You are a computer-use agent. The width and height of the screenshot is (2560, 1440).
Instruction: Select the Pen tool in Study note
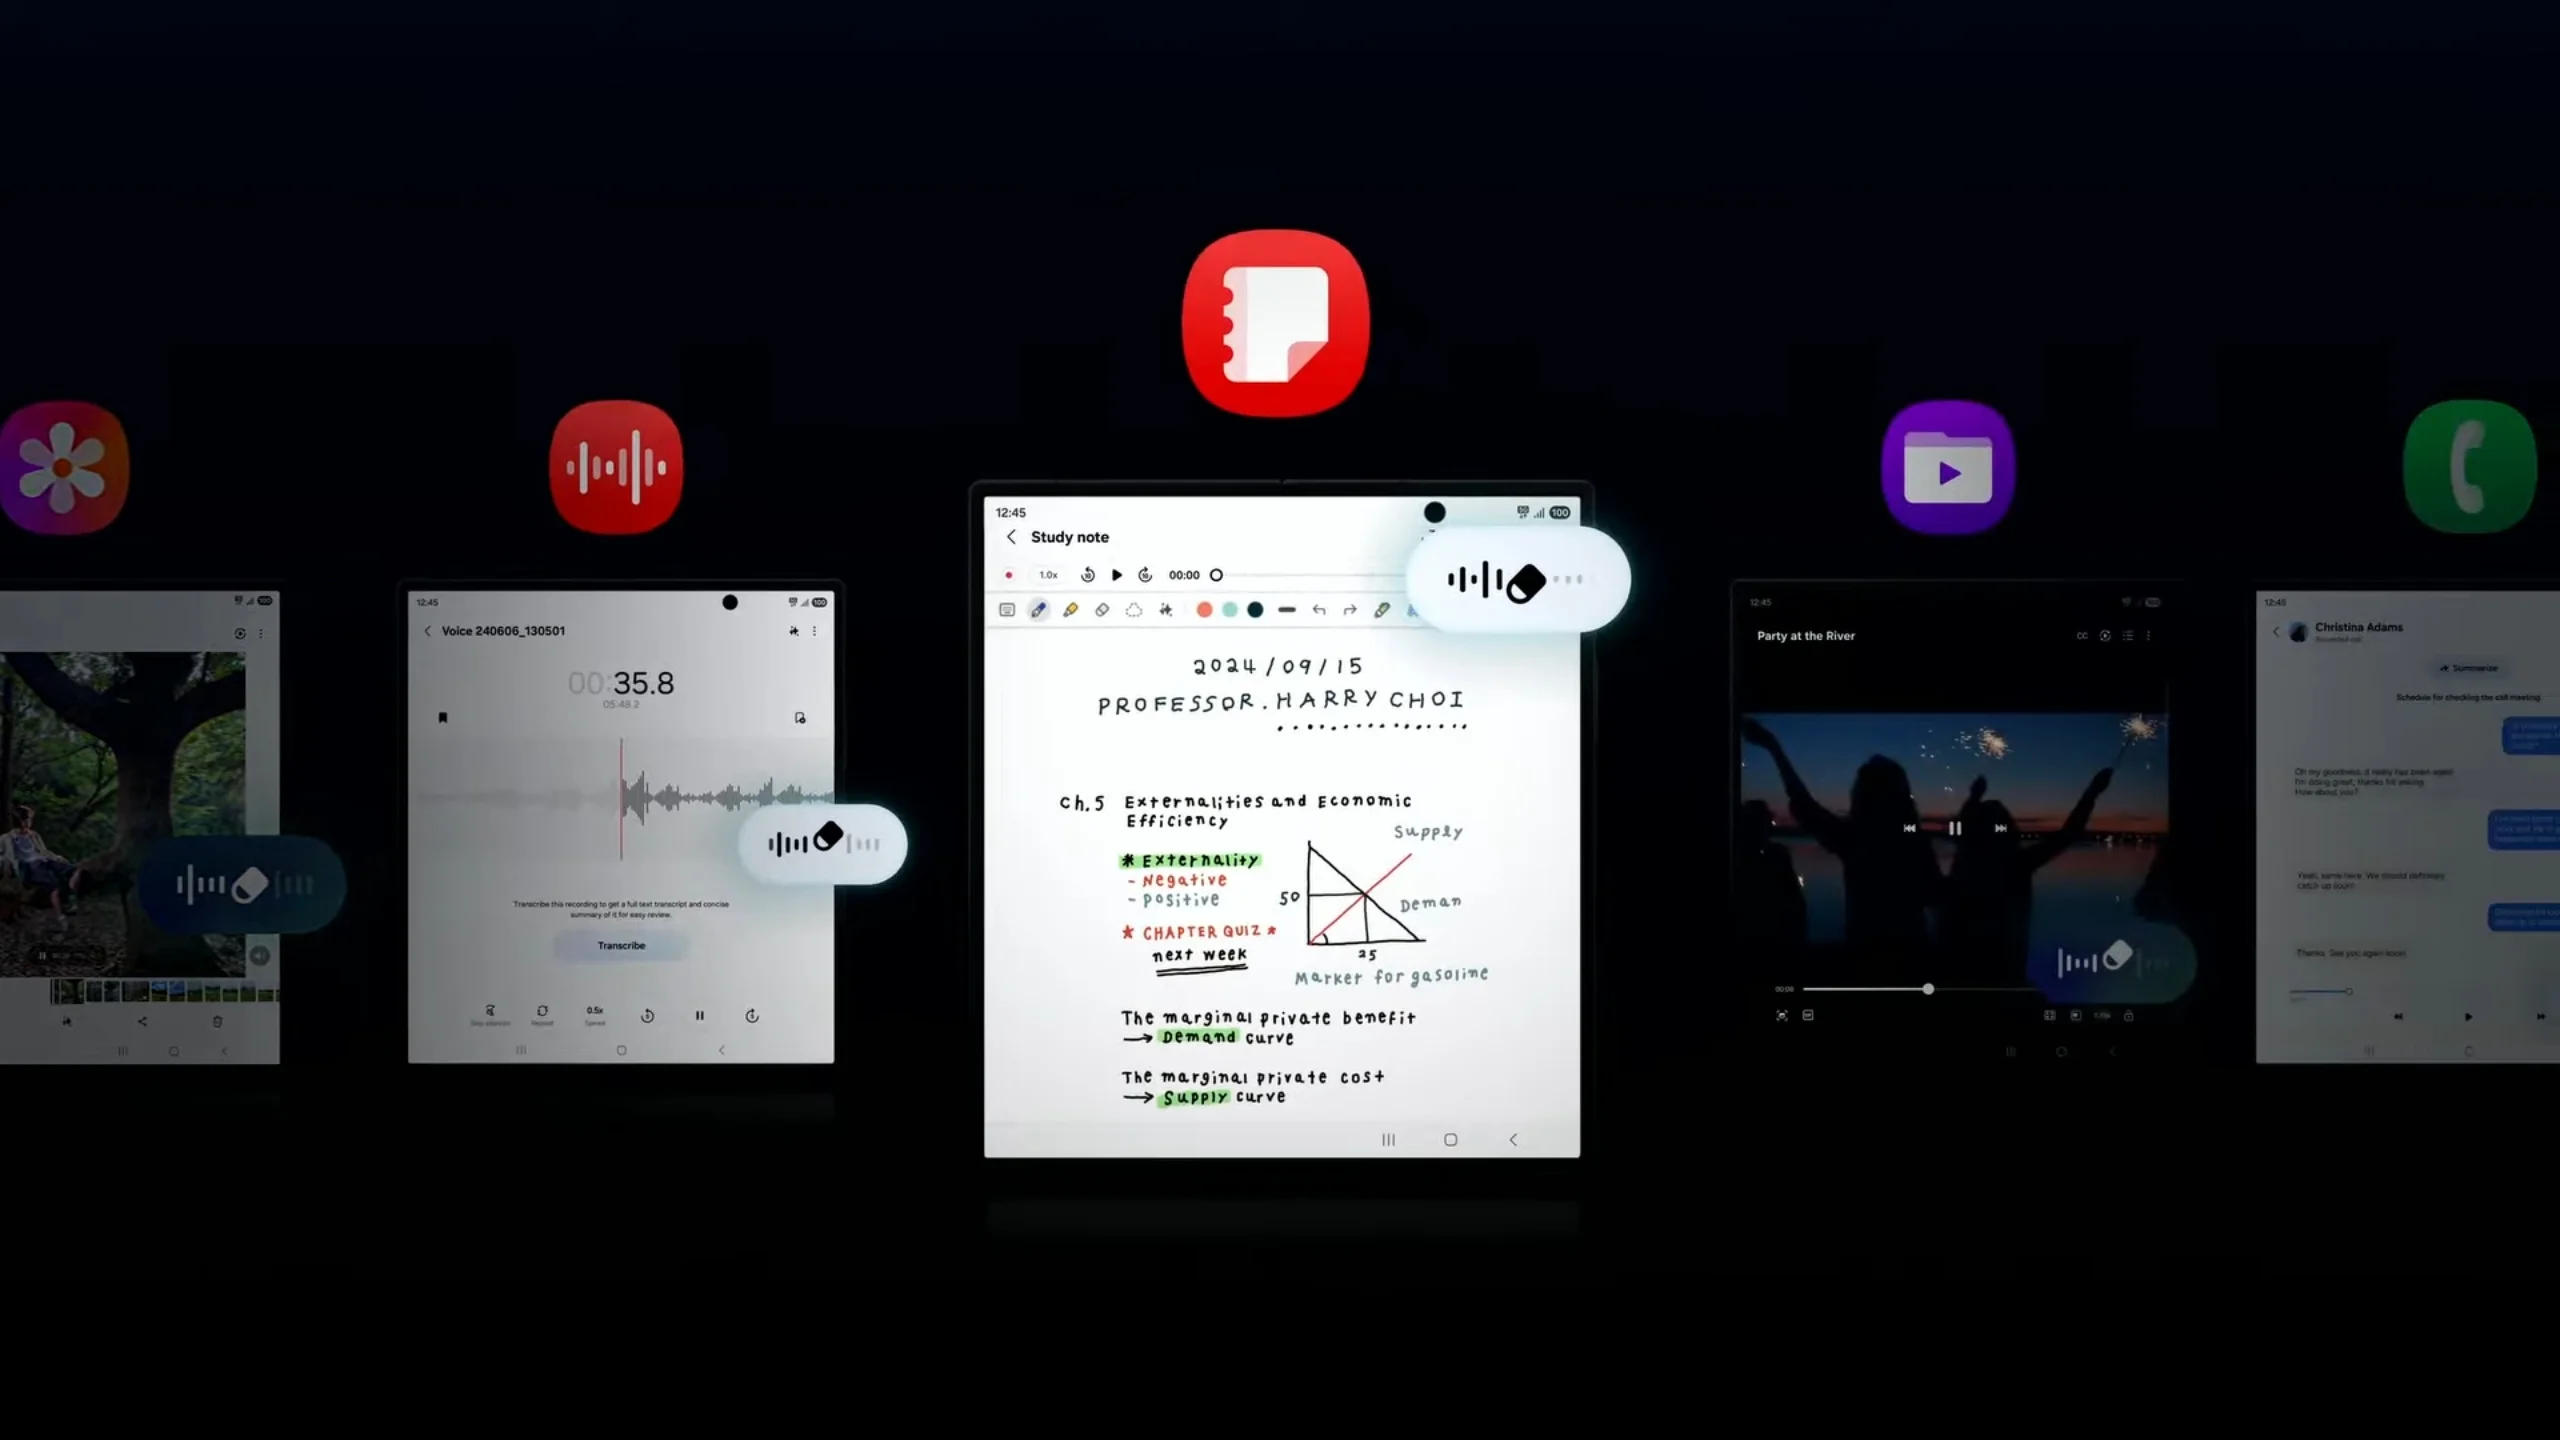pos(1038,610)
